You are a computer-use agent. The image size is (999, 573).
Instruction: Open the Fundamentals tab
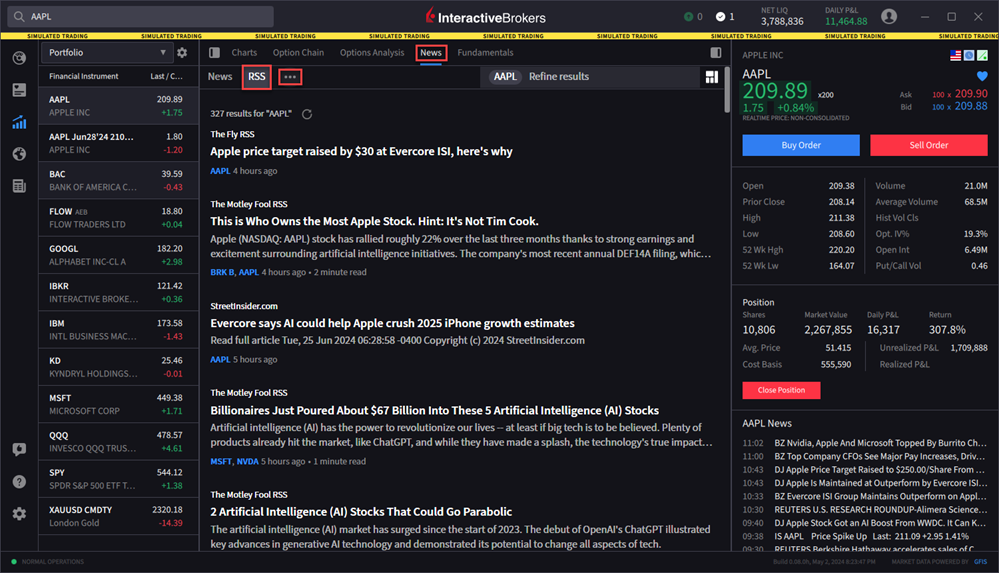[x=485, y=52]
